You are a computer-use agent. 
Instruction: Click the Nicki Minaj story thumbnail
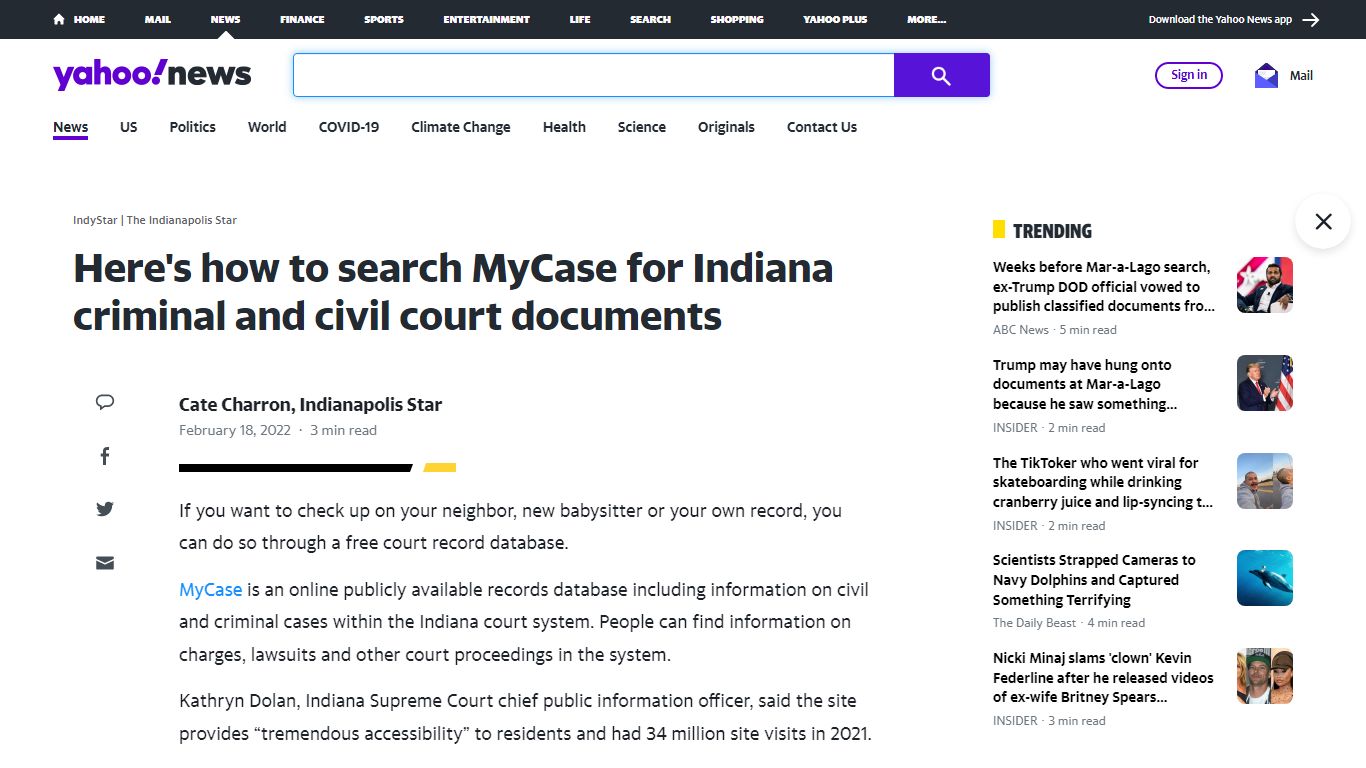point(1265,676)
